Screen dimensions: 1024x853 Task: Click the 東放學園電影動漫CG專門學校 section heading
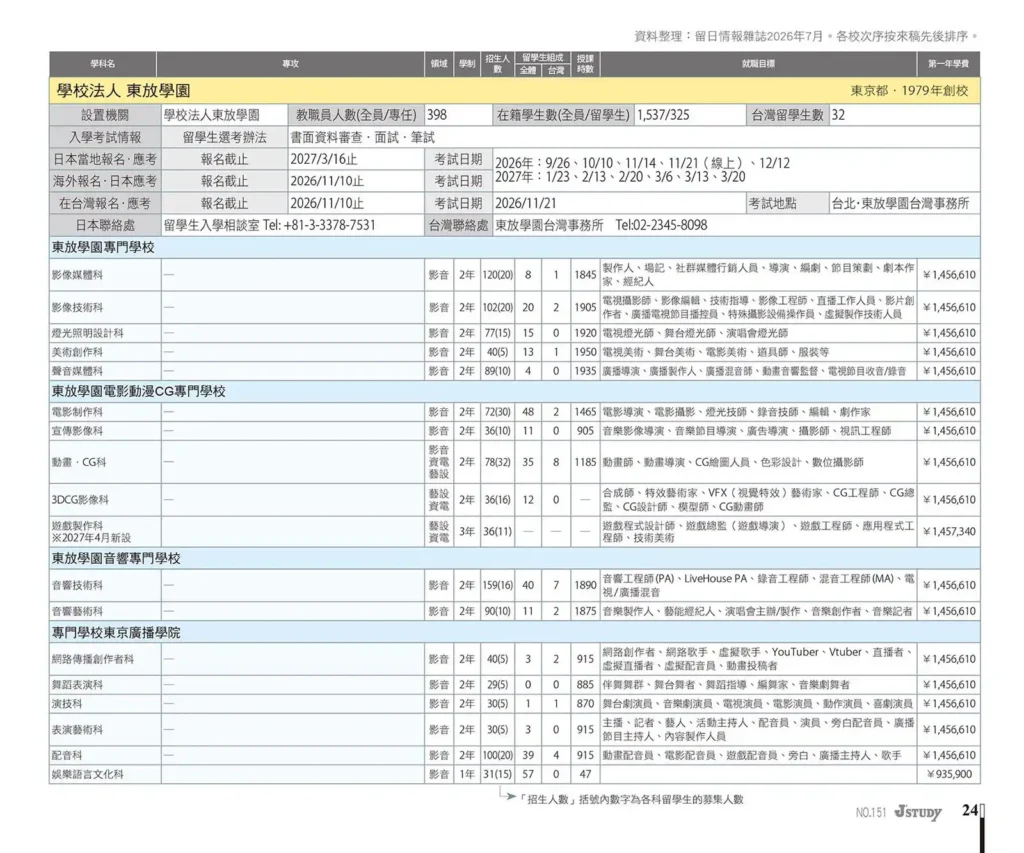click(x=138, y=391)
